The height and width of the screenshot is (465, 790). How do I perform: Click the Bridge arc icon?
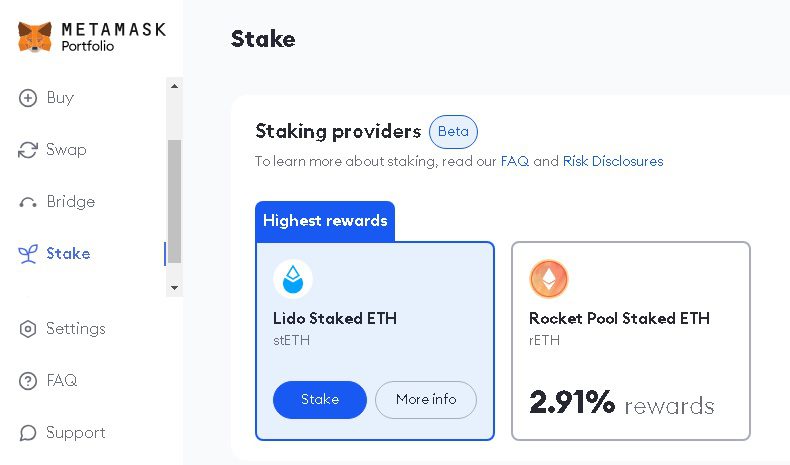pyautogui.click(x=28, y=203)
